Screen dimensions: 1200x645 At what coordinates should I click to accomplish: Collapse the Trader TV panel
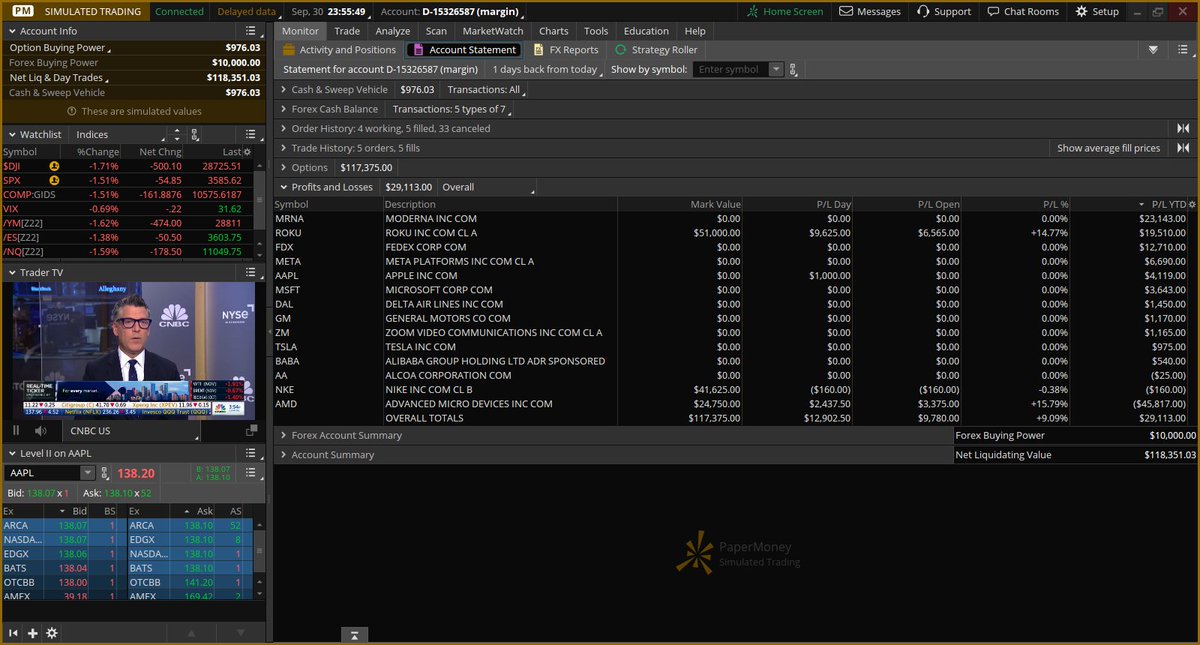click(10, 272)
